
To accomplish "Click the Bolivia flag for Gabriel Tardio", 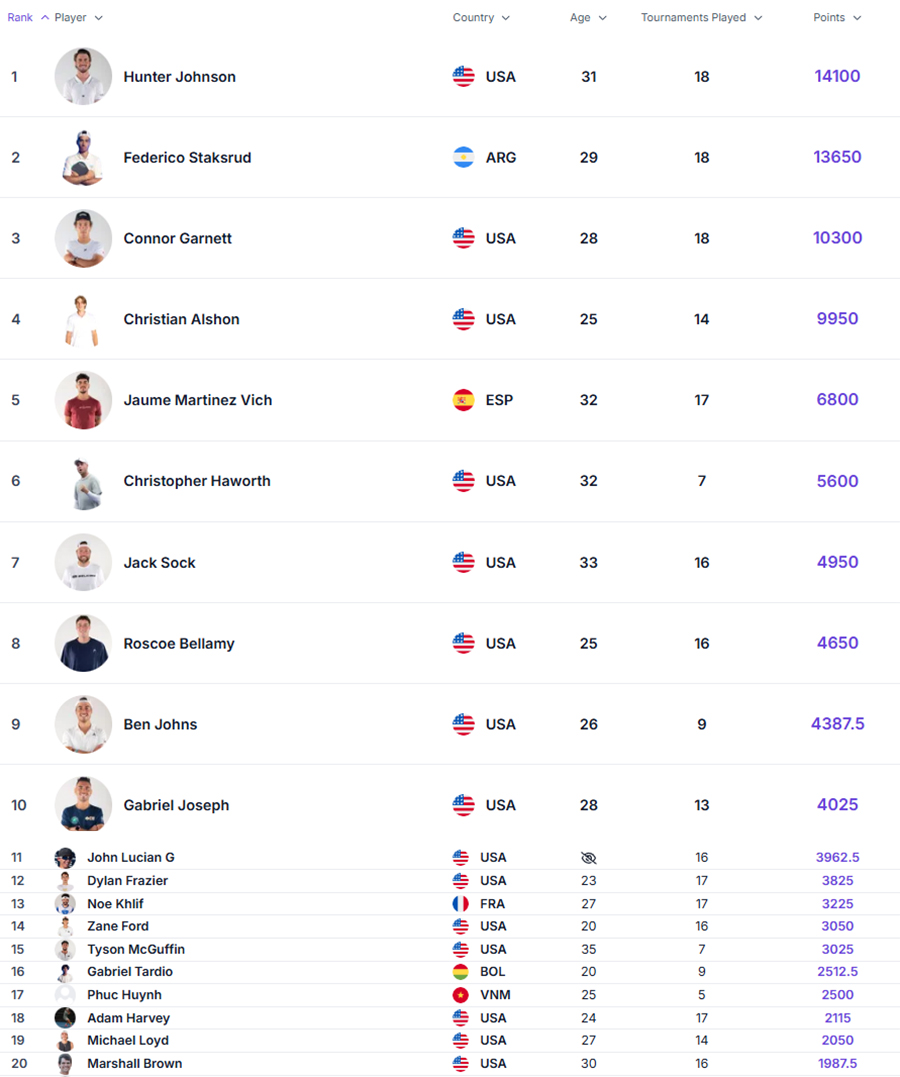I will (x=460, y=972).
